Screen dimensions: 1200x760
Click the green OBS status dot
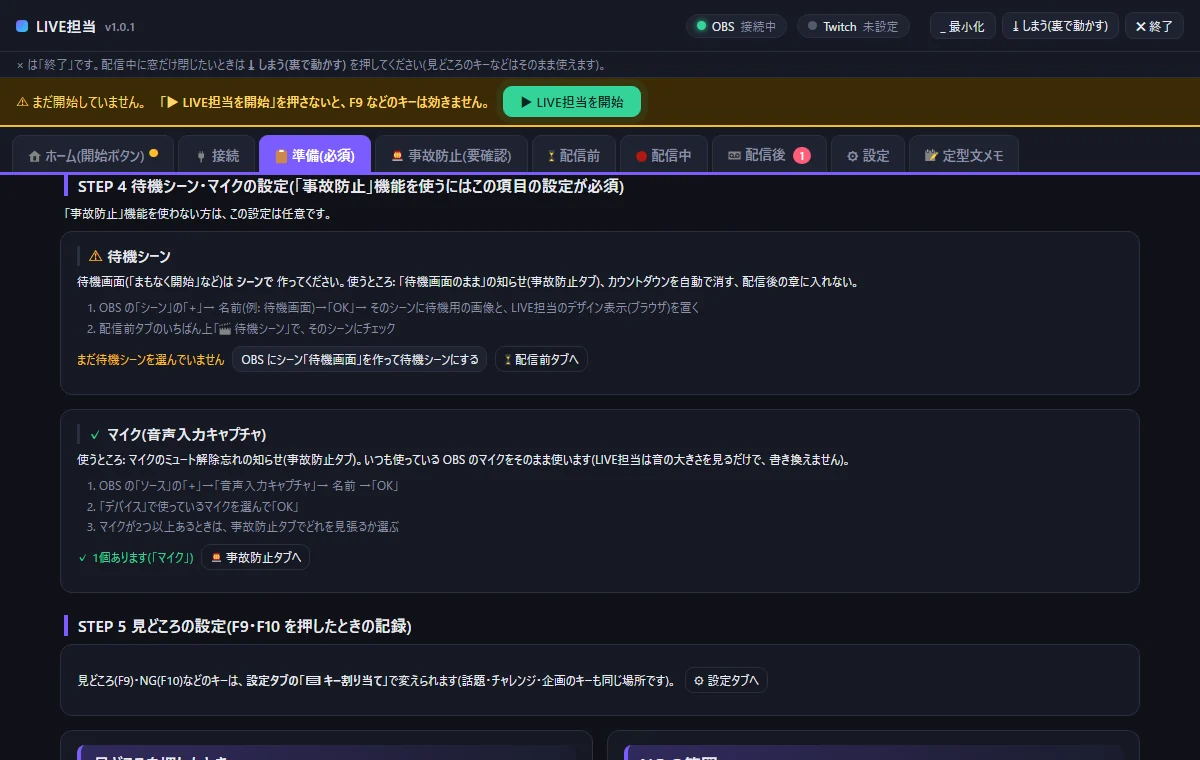pos(701,26)
